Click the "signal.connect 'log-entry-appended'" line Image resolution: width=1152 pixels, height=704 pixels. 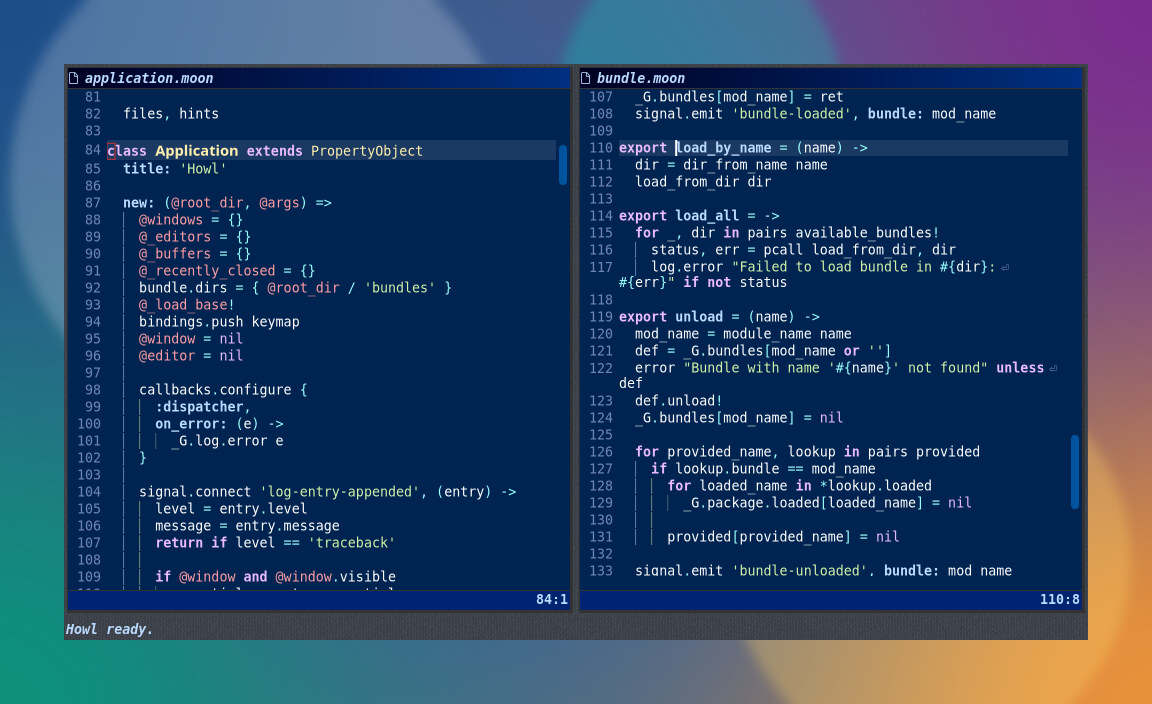pyautogui.click(x=328, y=492)
